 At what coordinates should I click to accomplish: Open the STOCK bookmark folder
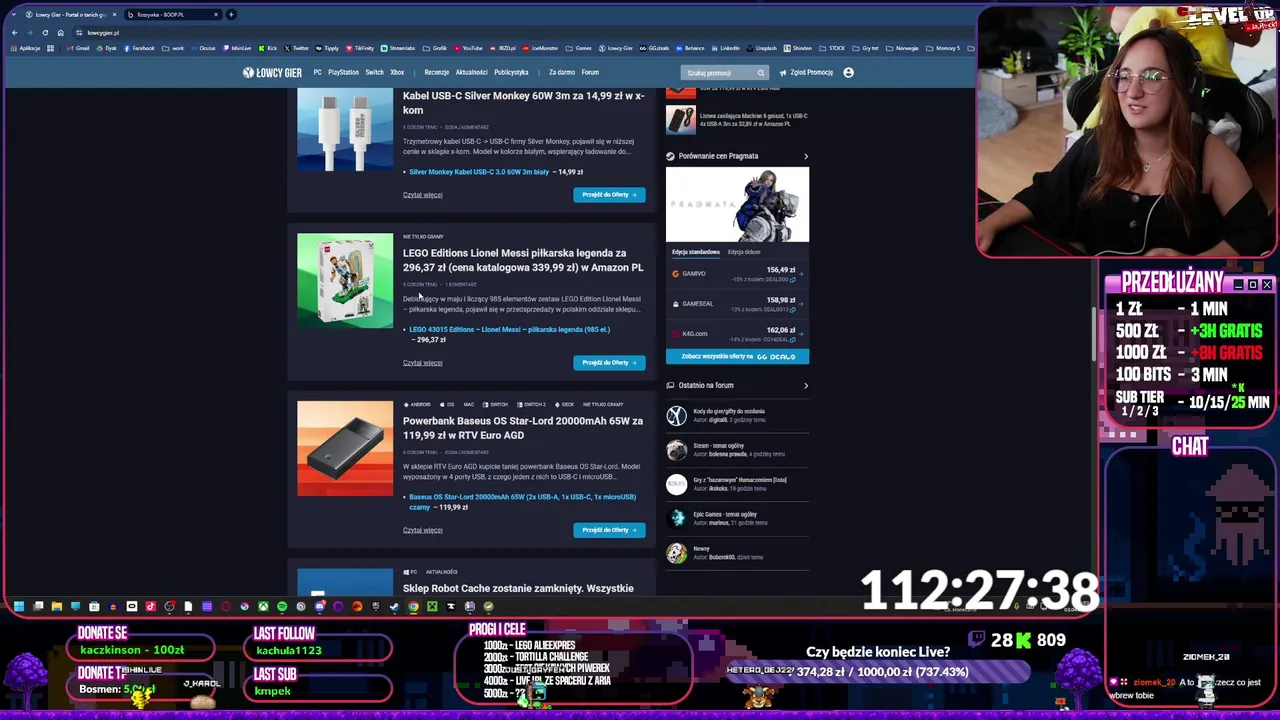tap(833, 48)
